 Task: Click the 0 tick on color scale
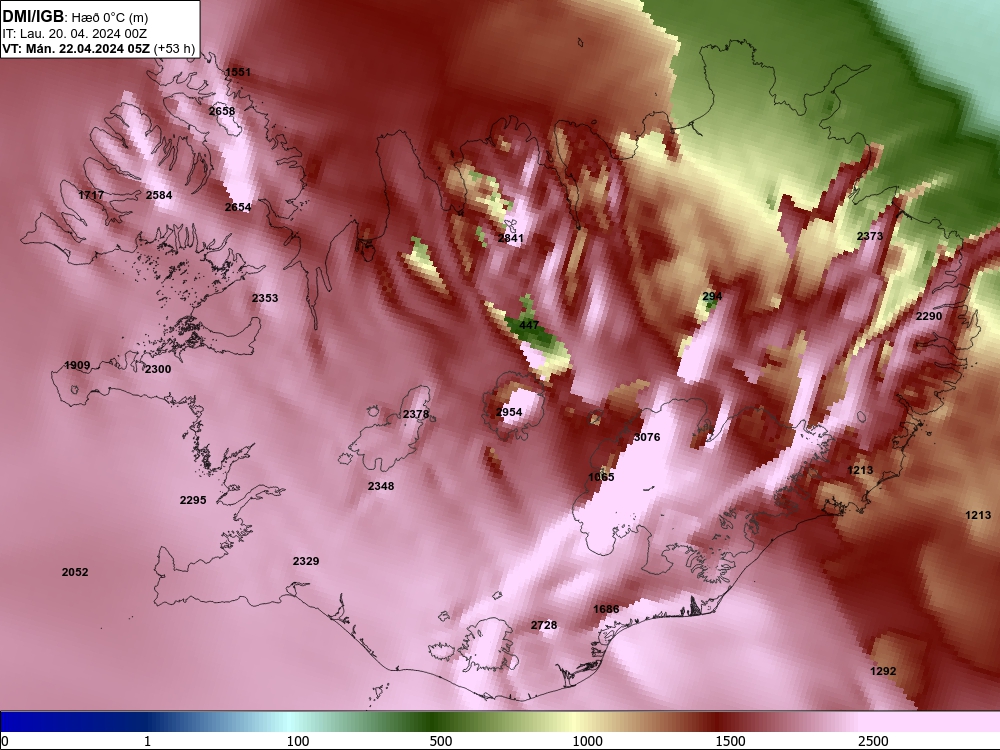click(6, 741)
